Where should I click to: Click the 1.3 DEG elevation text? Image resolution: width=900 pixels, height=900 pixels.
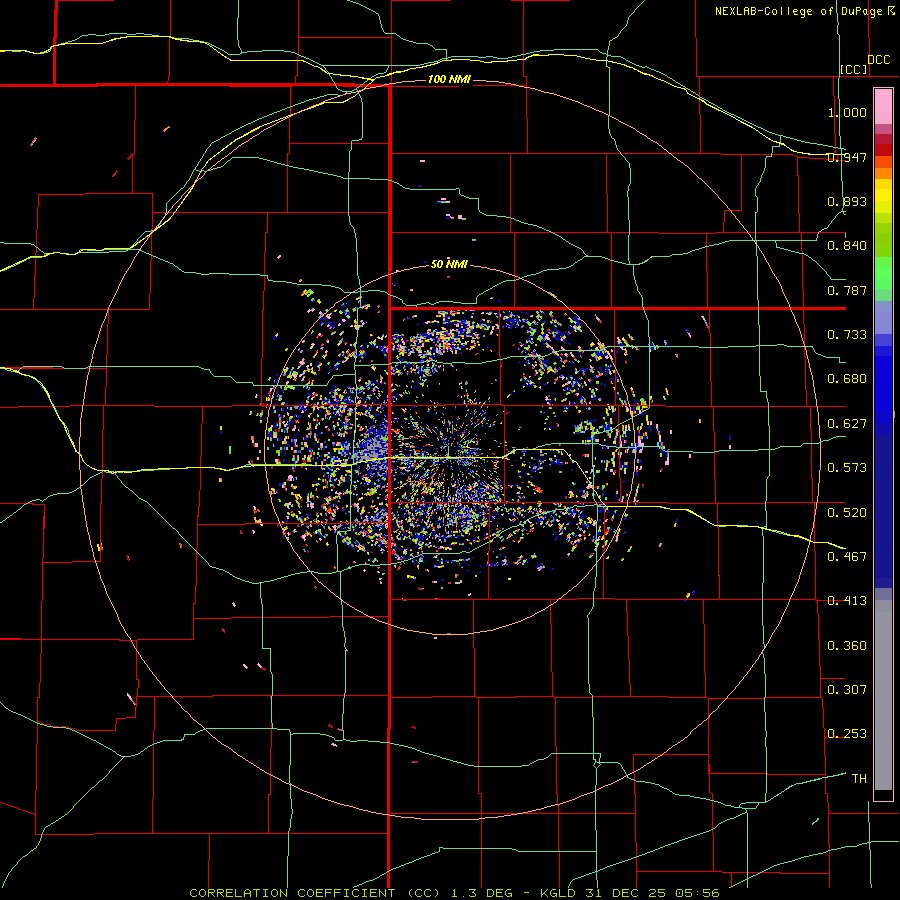point(482,893)
